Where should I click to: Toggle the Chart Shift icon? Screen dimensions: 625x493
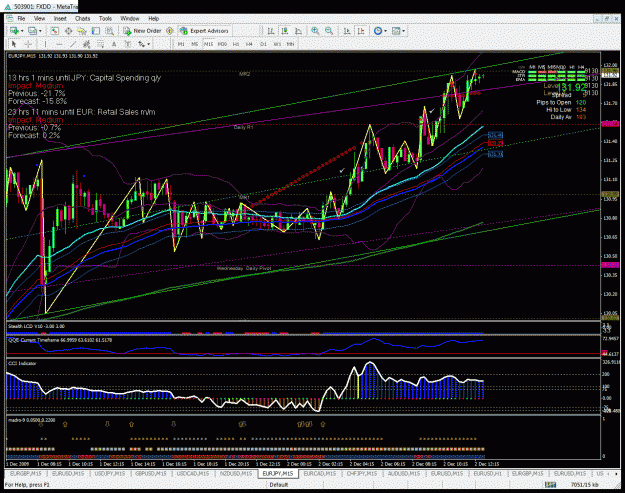tap(361, 31)
